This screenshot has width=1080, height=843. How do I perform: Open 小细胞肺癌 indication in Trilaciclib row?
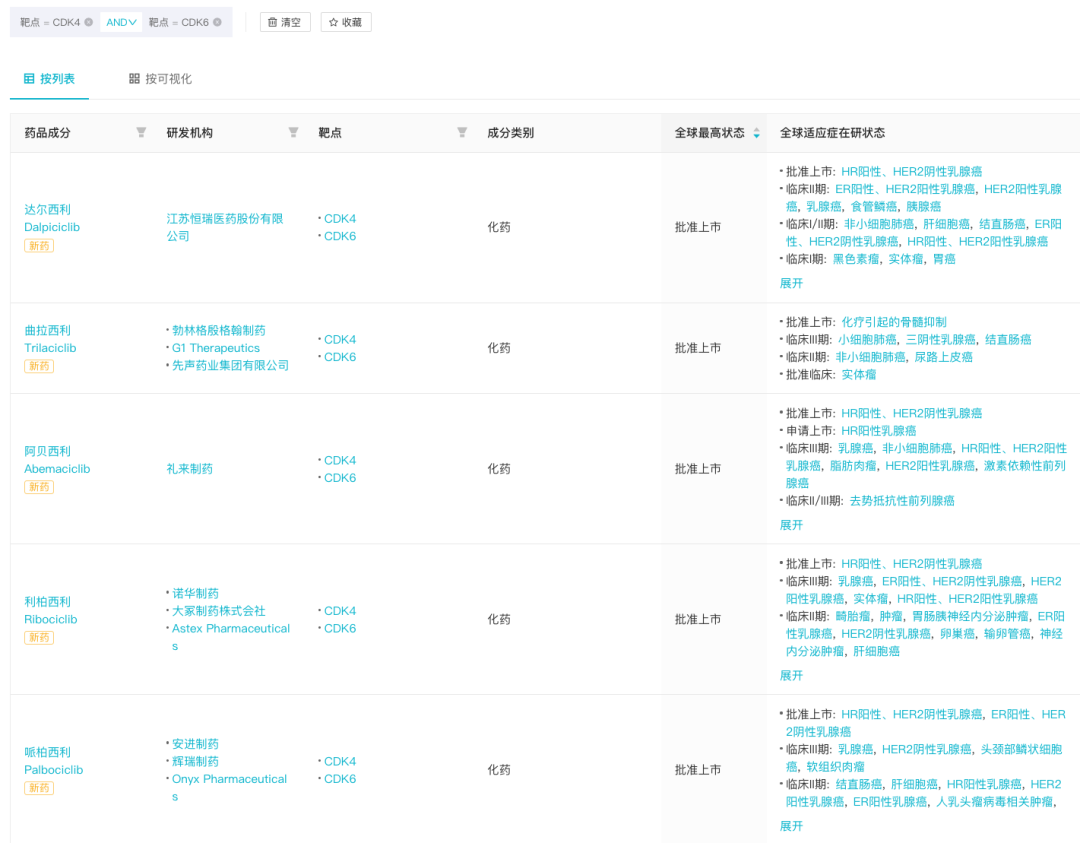pyautogui.click(x=867, y=340)
